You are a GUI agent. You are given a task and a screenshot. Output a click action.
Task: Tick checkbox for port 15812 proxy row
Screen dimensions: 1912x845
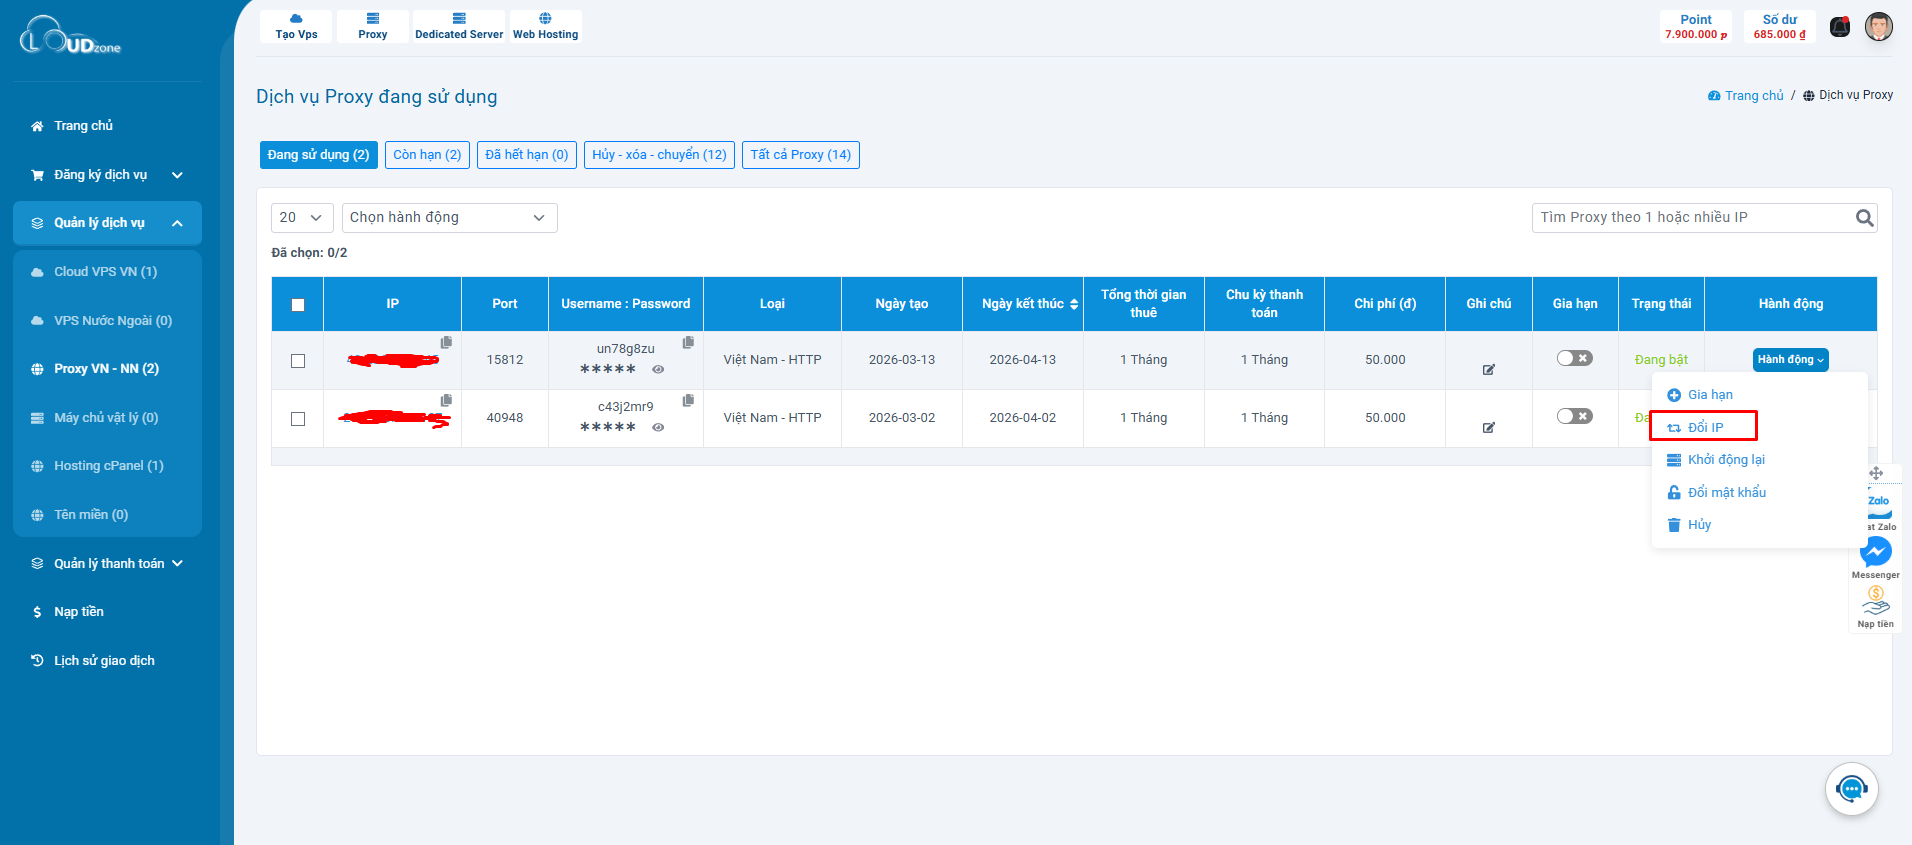click(x=298, y=361)
